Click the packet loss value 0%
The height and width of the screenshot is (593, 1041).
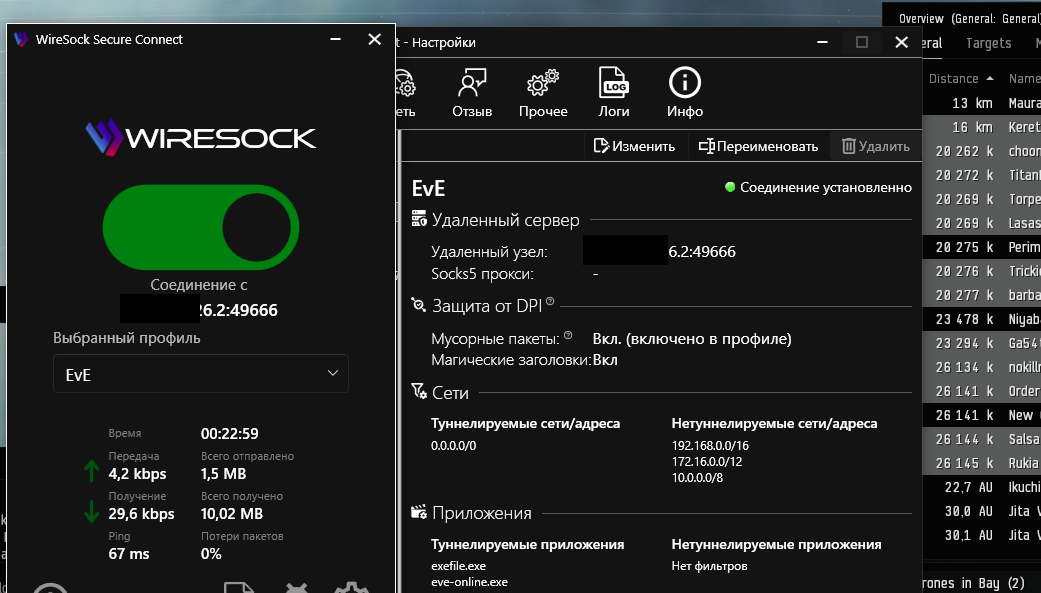tap(211, 553)
